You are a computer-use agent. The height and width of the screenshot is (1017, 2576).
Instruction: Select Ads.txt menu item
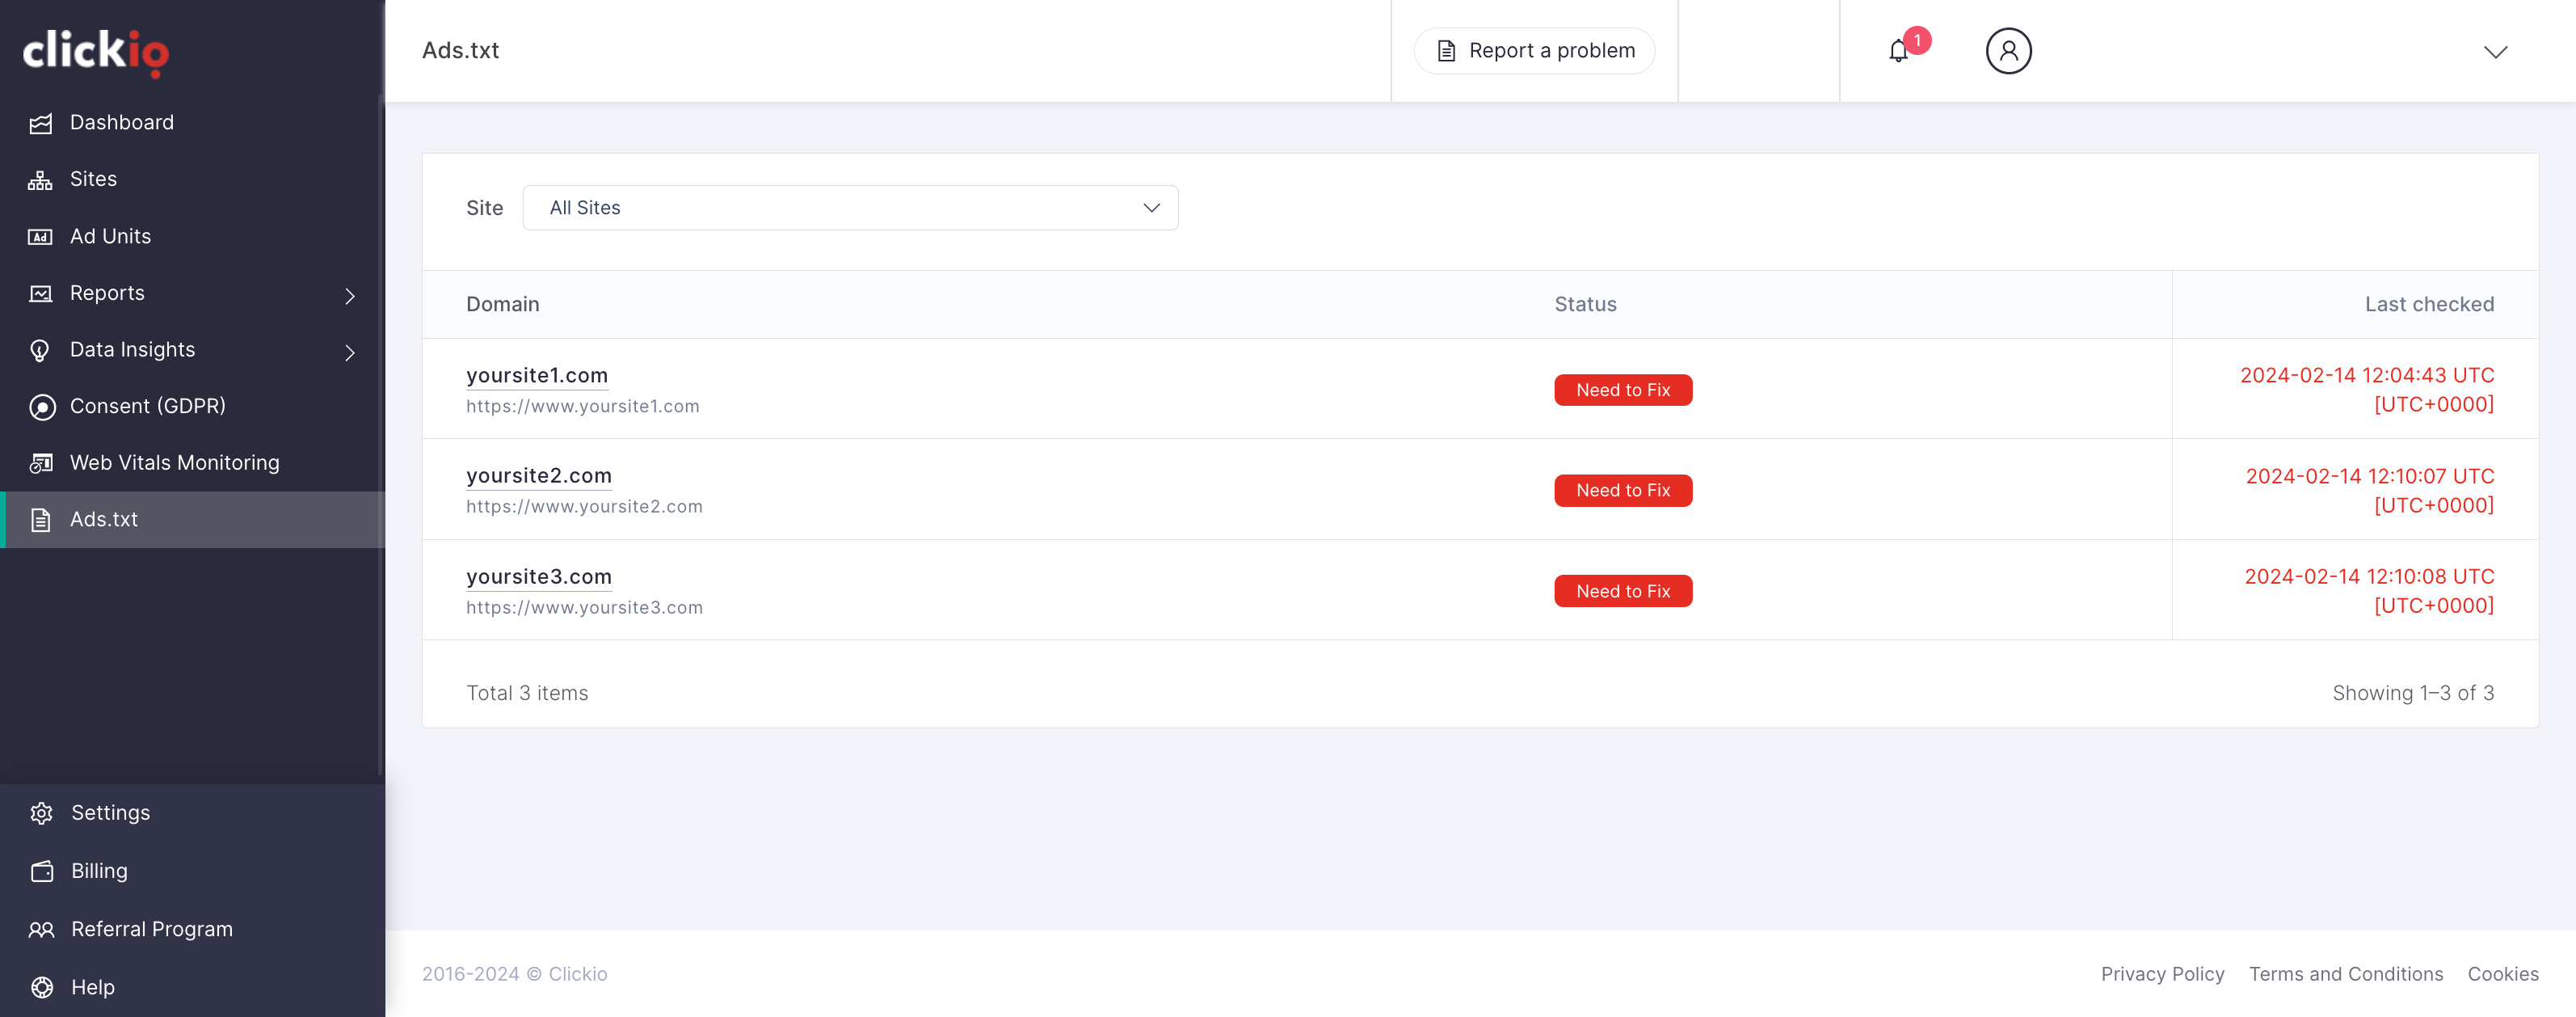coord(192,520)
